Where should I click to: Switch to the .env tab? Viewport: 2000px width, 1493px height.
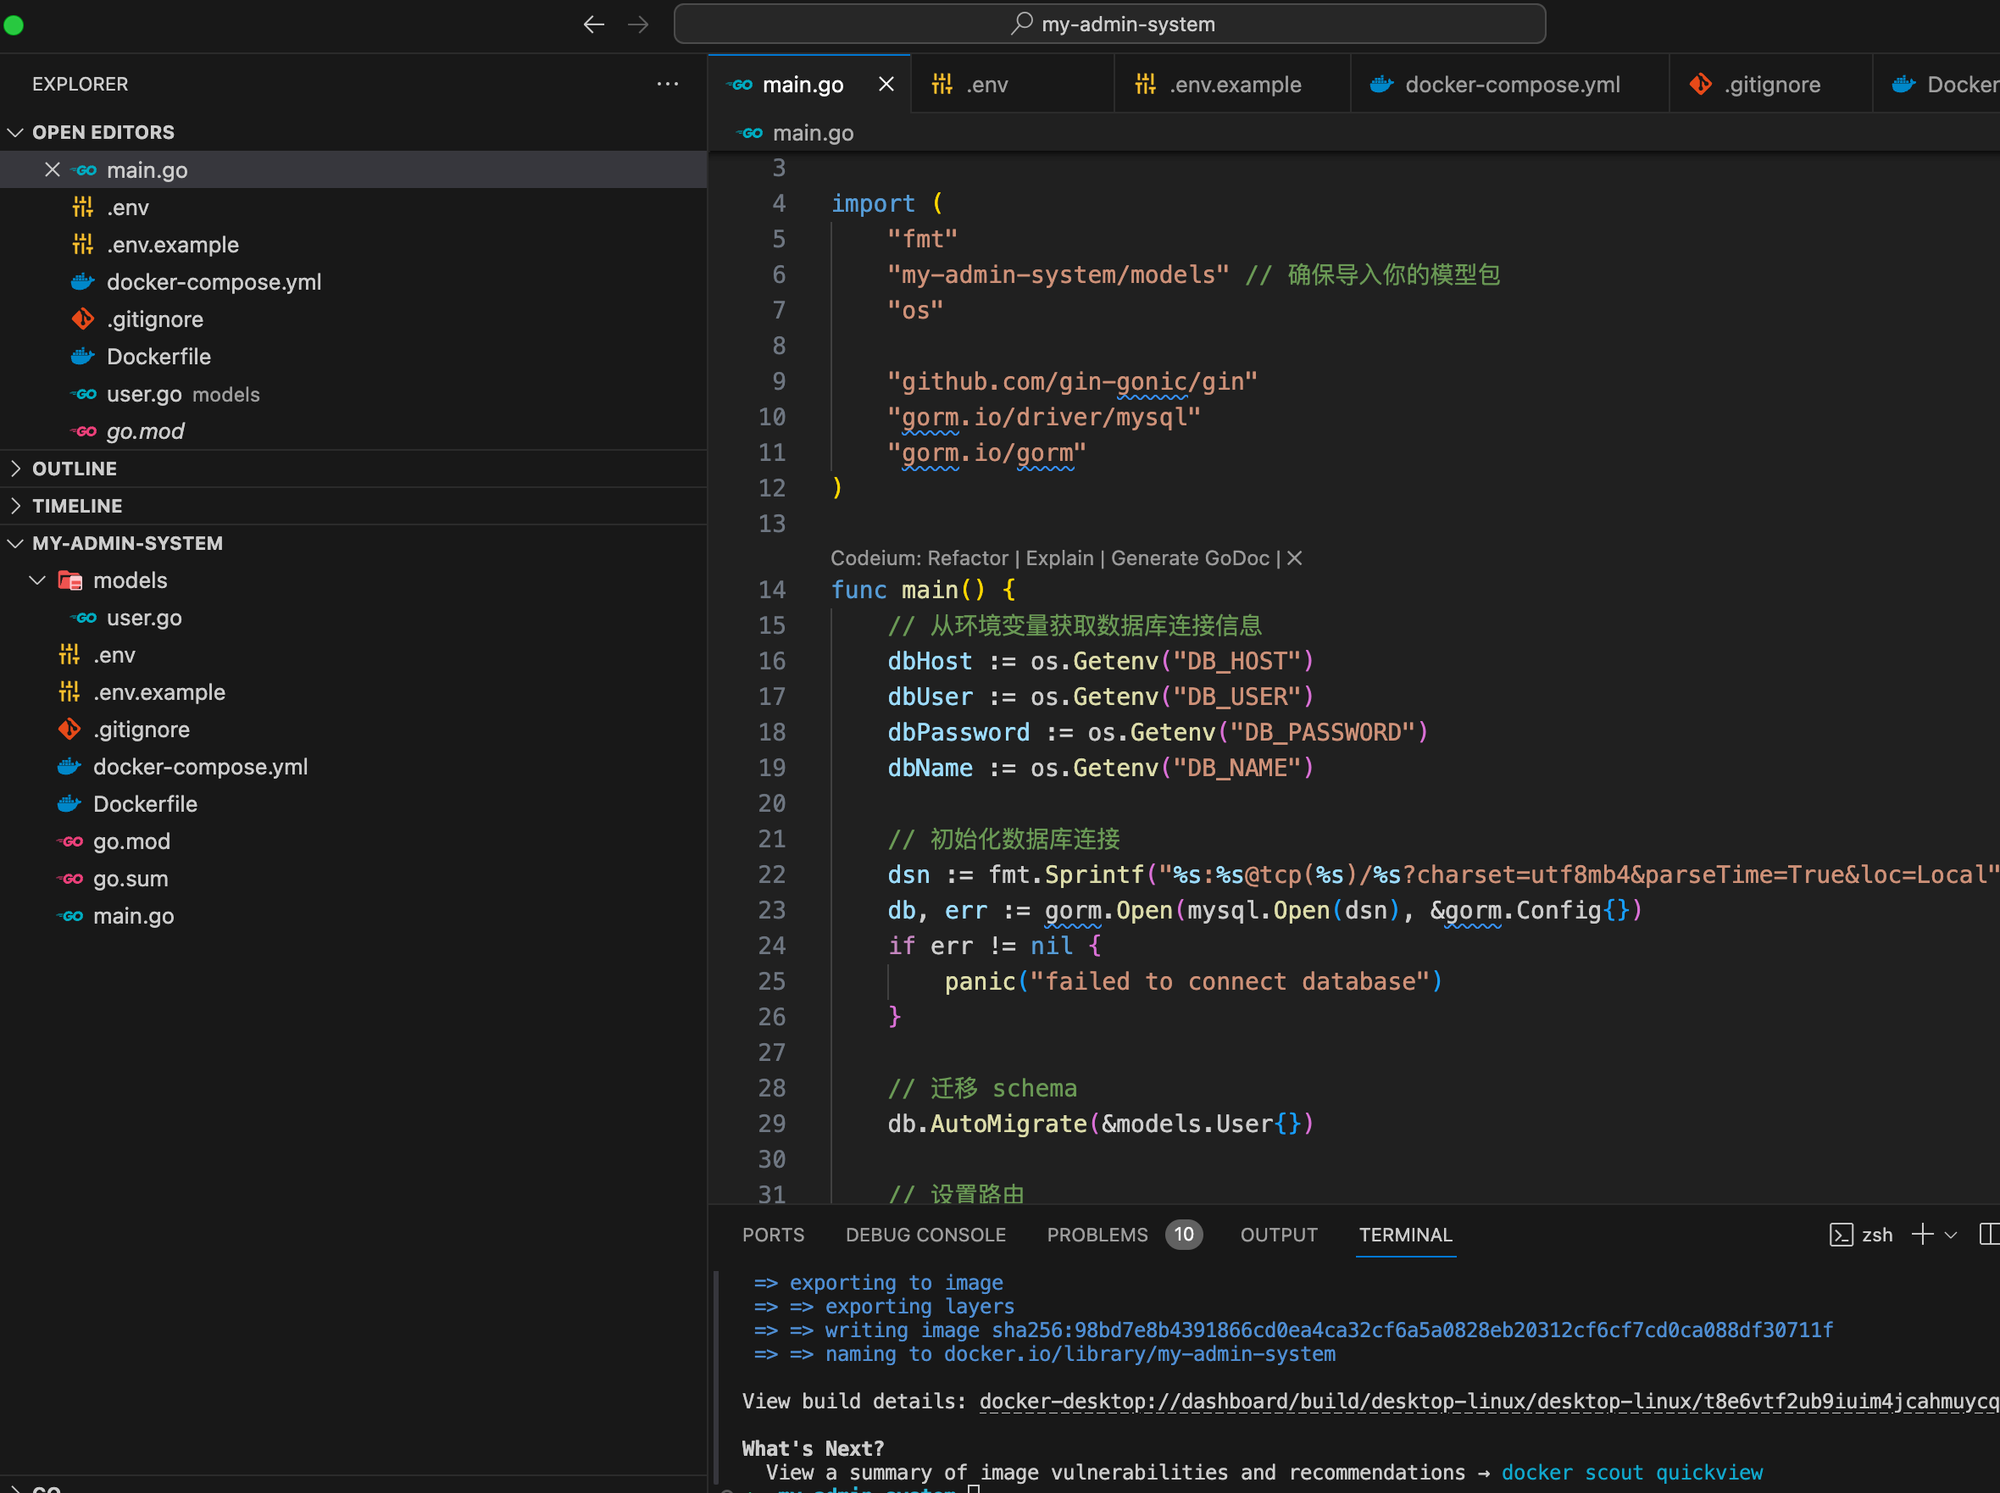[x=1012, y=84]
